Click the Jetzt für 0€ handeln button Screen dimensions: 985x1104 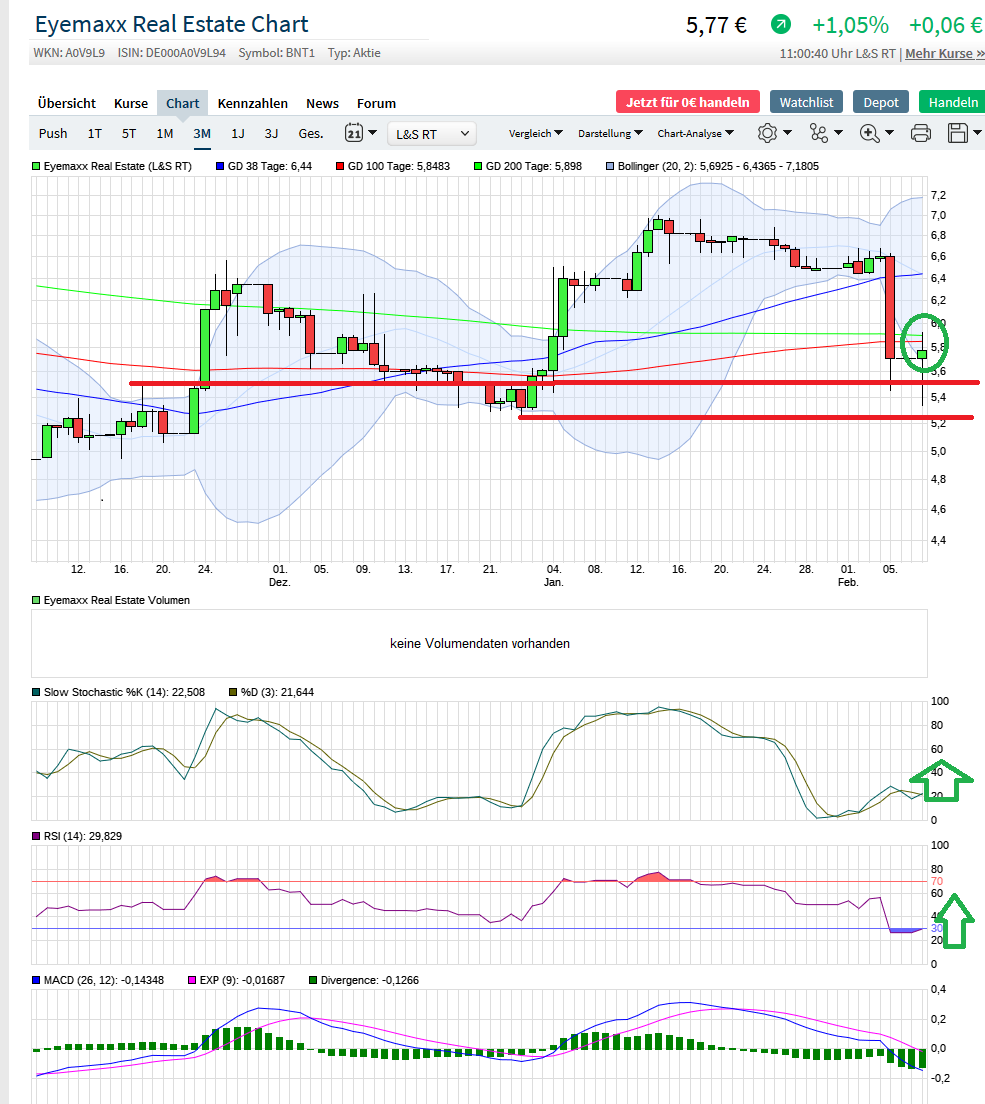(687, 101)
